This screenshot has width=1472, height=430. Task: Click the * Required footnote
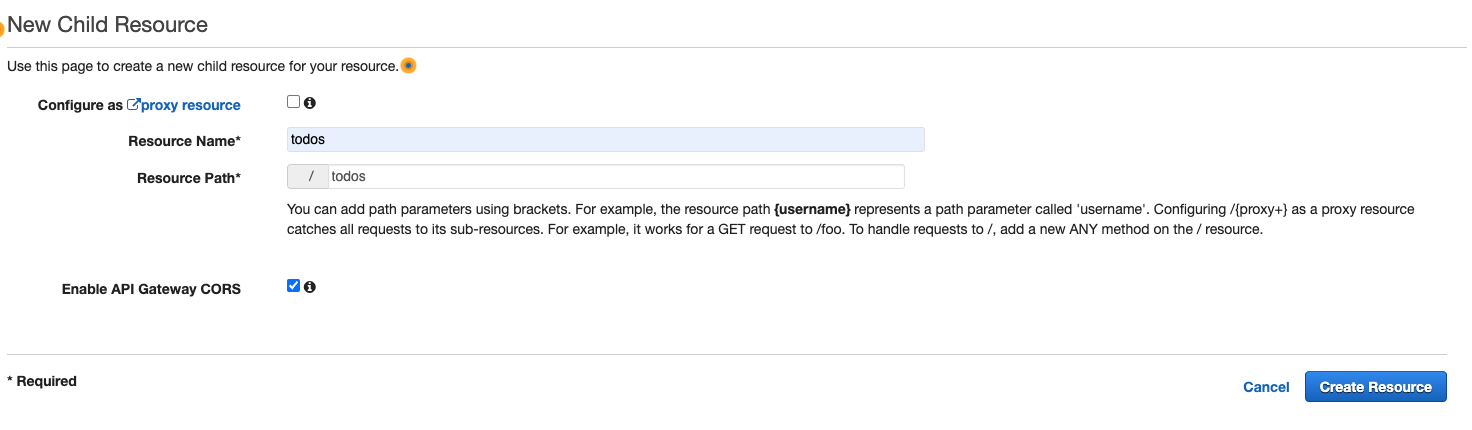(x=42, y=381)
